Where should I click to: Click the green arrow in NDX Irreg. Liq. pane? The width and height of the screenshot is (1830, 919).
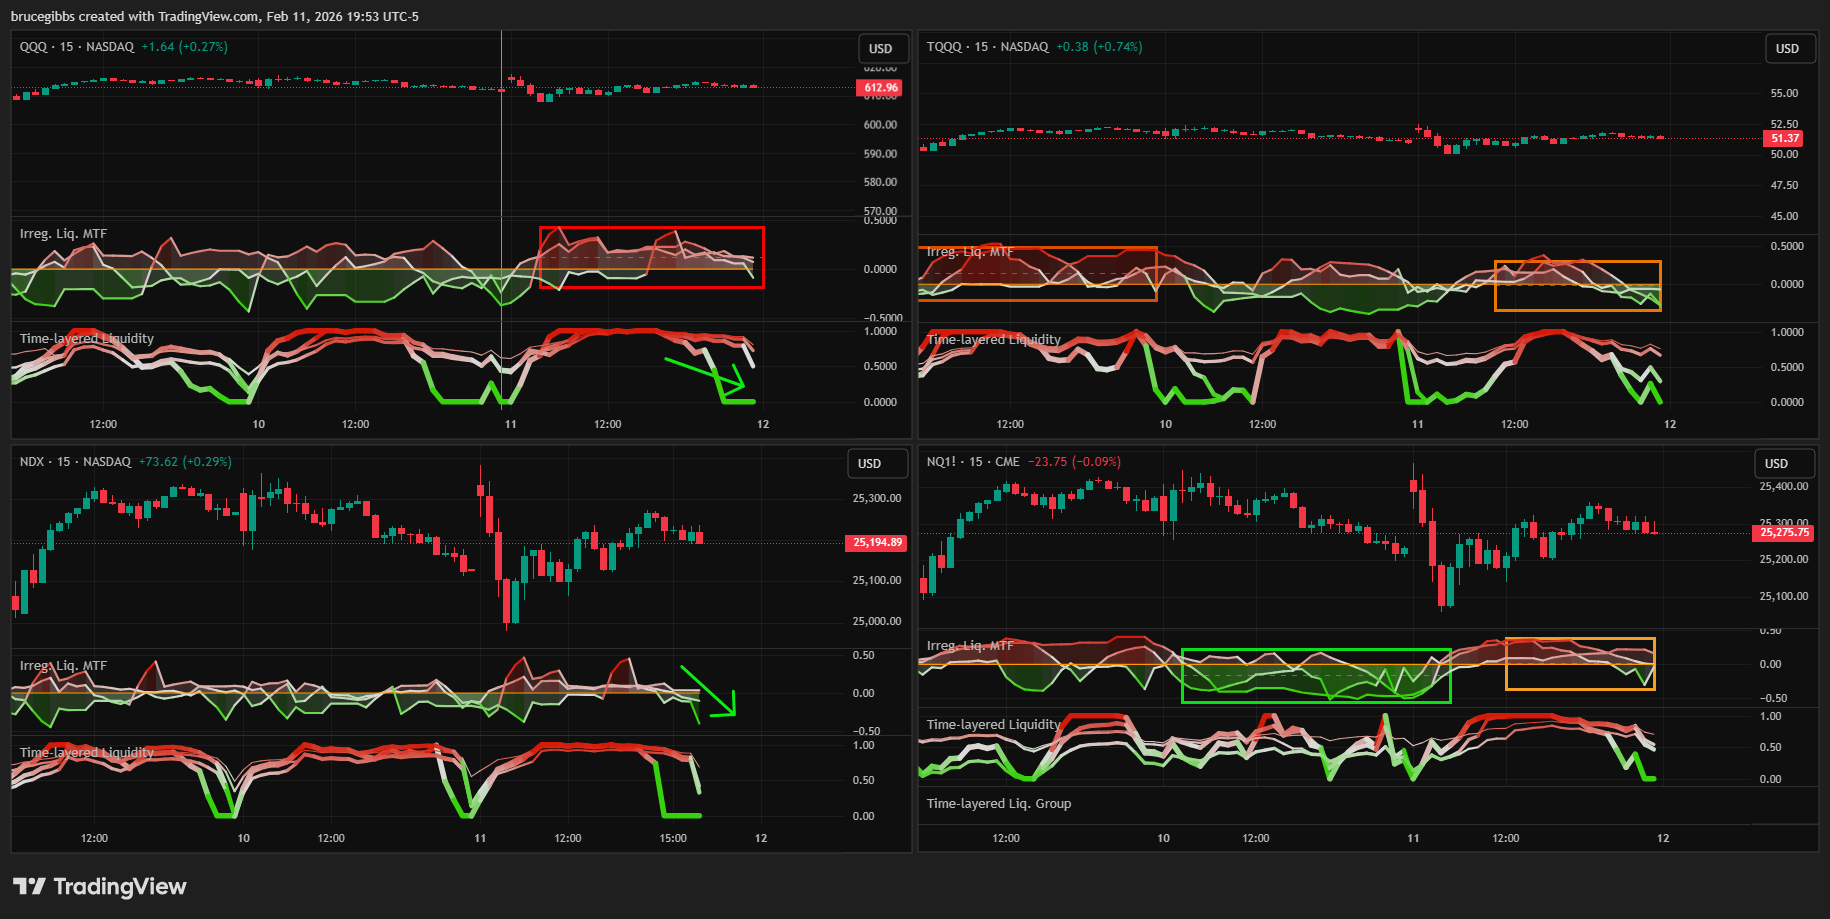click(x=708, y=690)
